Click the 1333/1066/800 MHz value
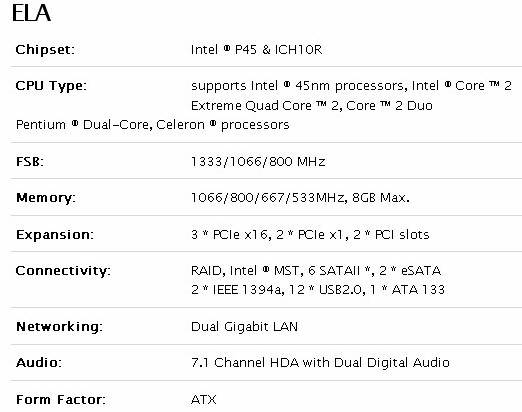Viewport: 522px width, 412px height. click(x=258, y=162)
